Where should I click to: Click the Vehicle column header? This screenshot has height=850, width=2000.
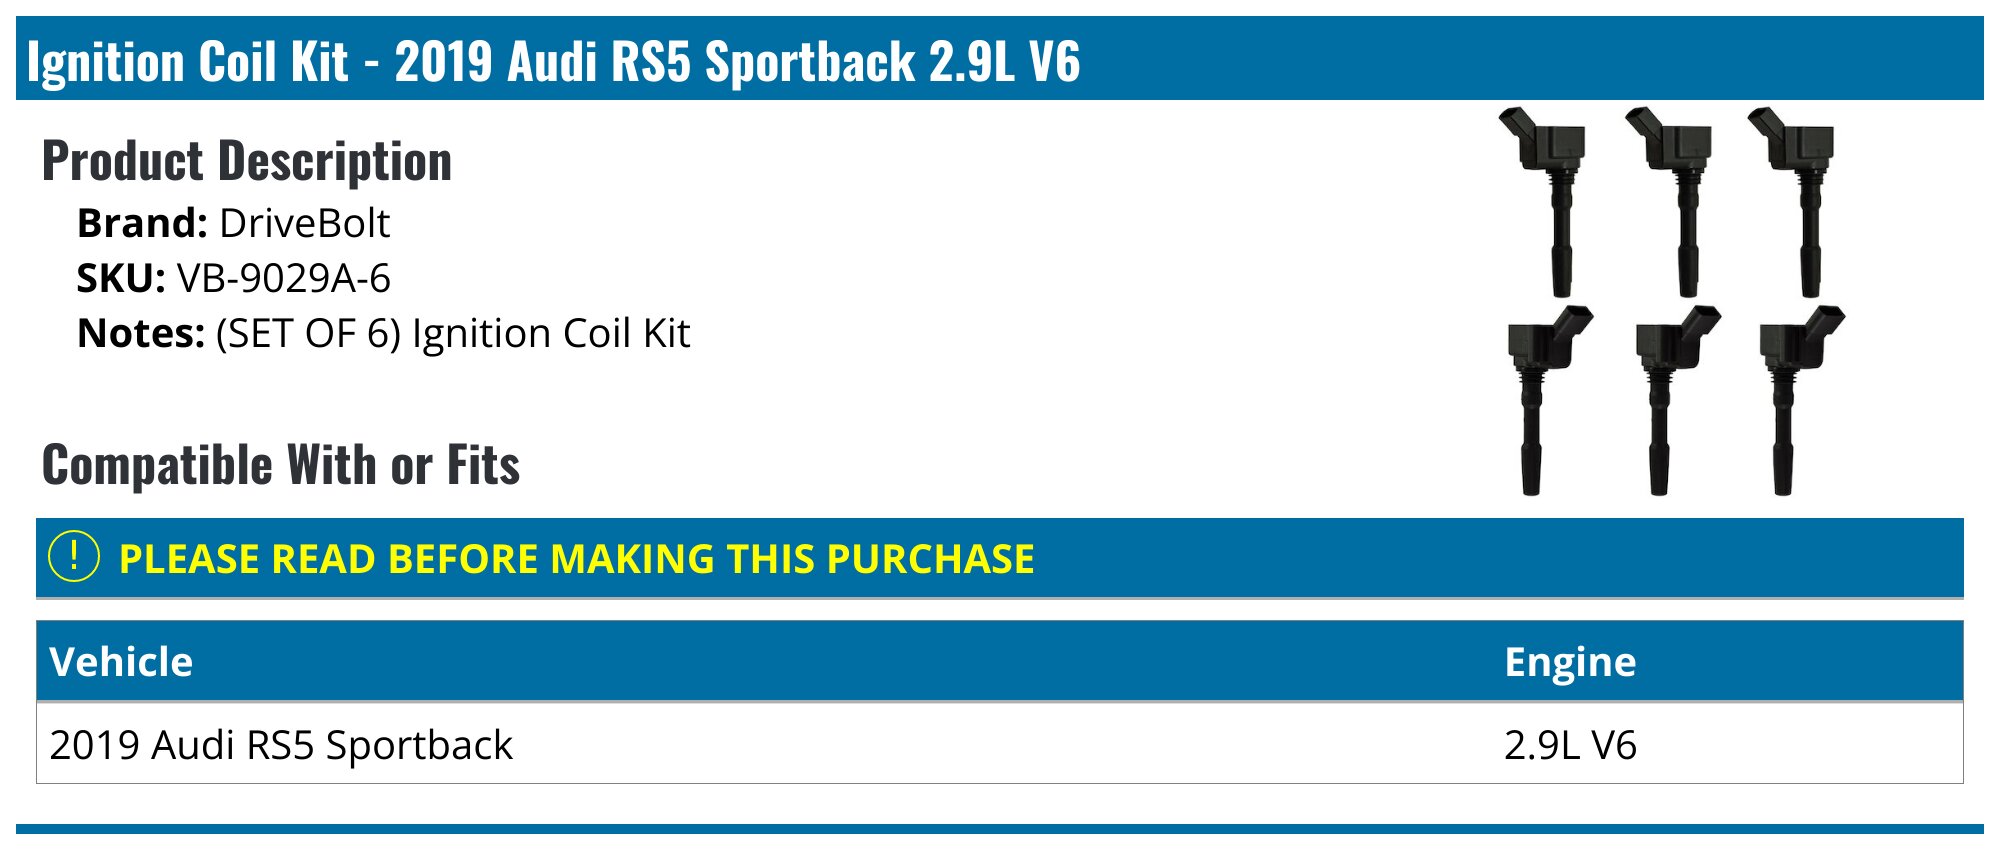click(x=121, y=662)
